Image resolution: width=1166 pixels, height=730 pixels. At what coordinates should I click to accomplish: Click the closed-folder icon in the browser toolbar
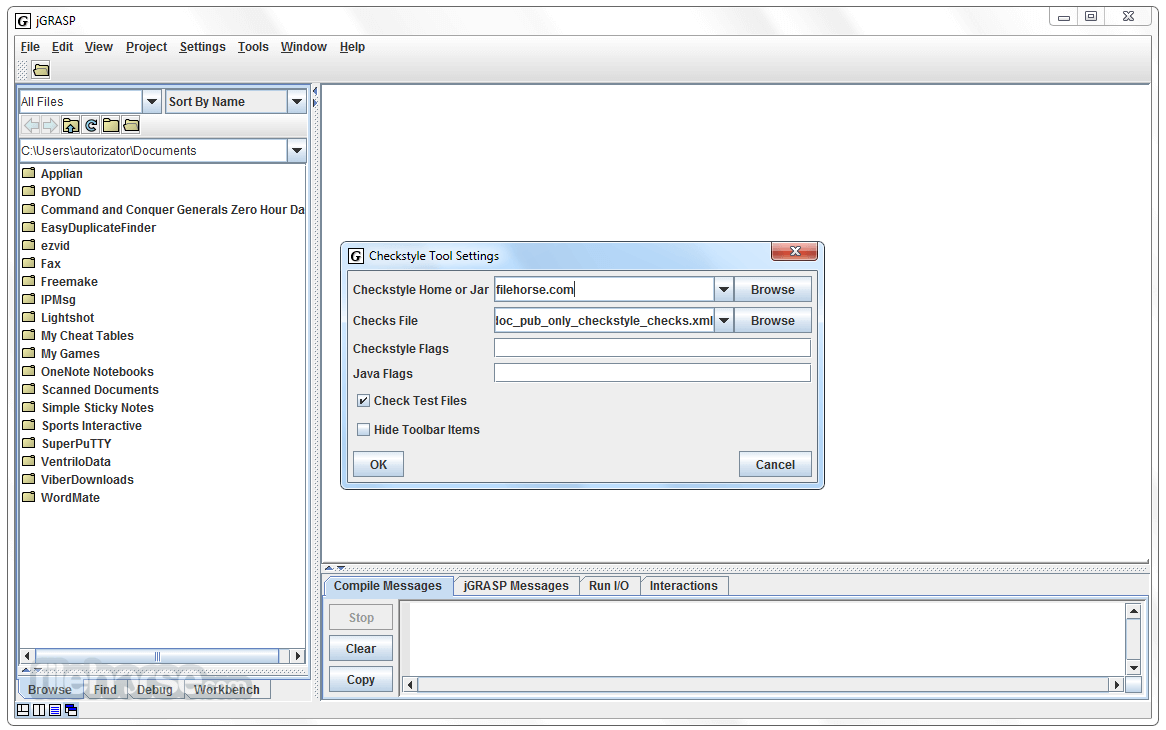point(111,125)
